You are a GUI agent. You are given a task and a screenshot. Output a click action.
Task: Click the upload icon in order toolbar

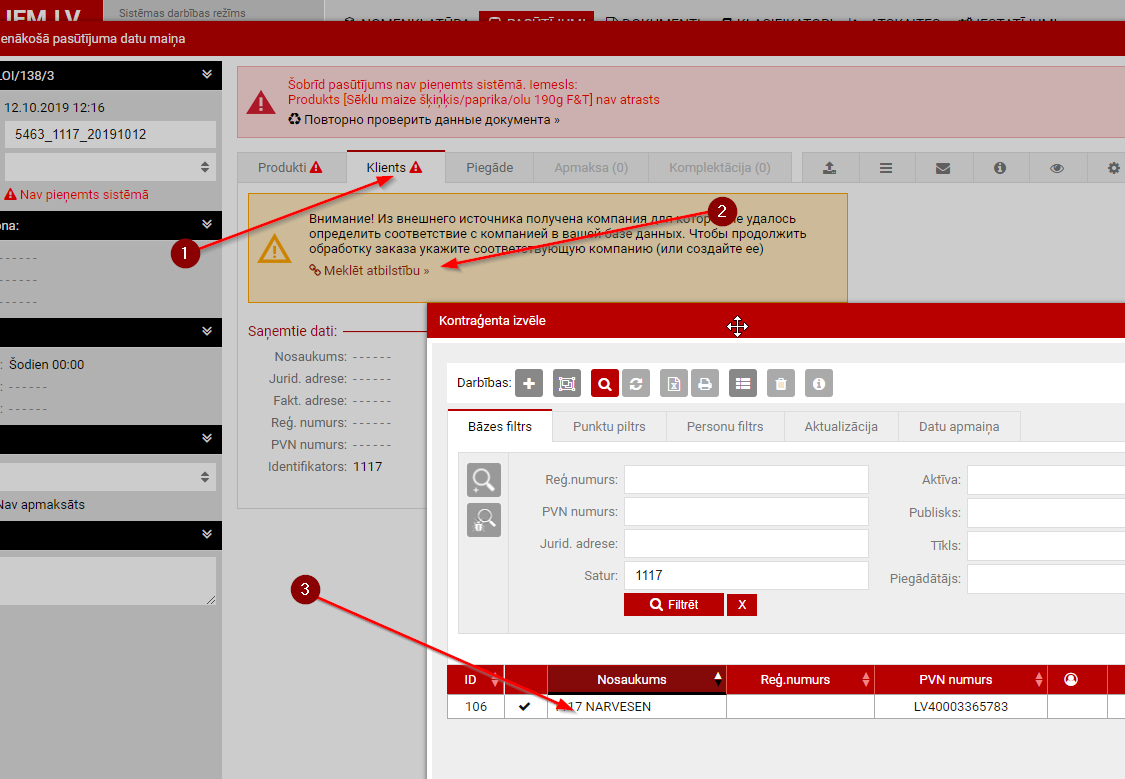[x=829, y=168]
